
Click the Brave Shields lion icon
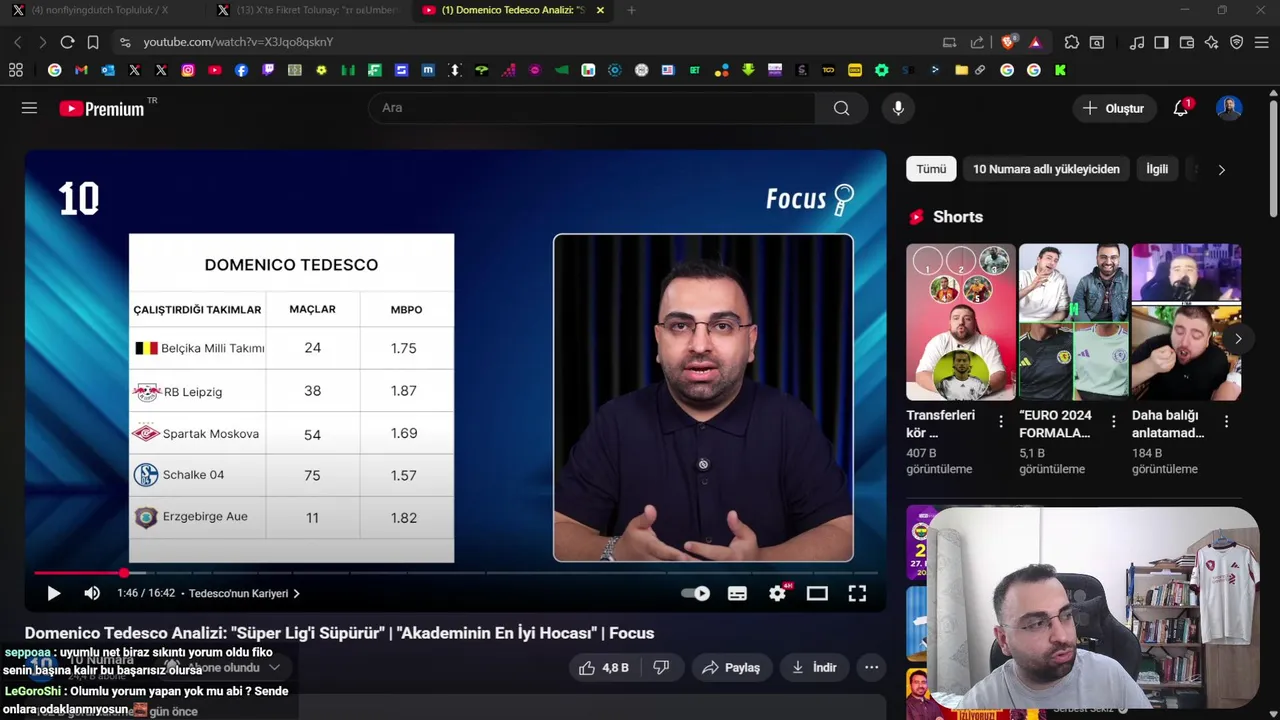click(x=1008, y=42)
